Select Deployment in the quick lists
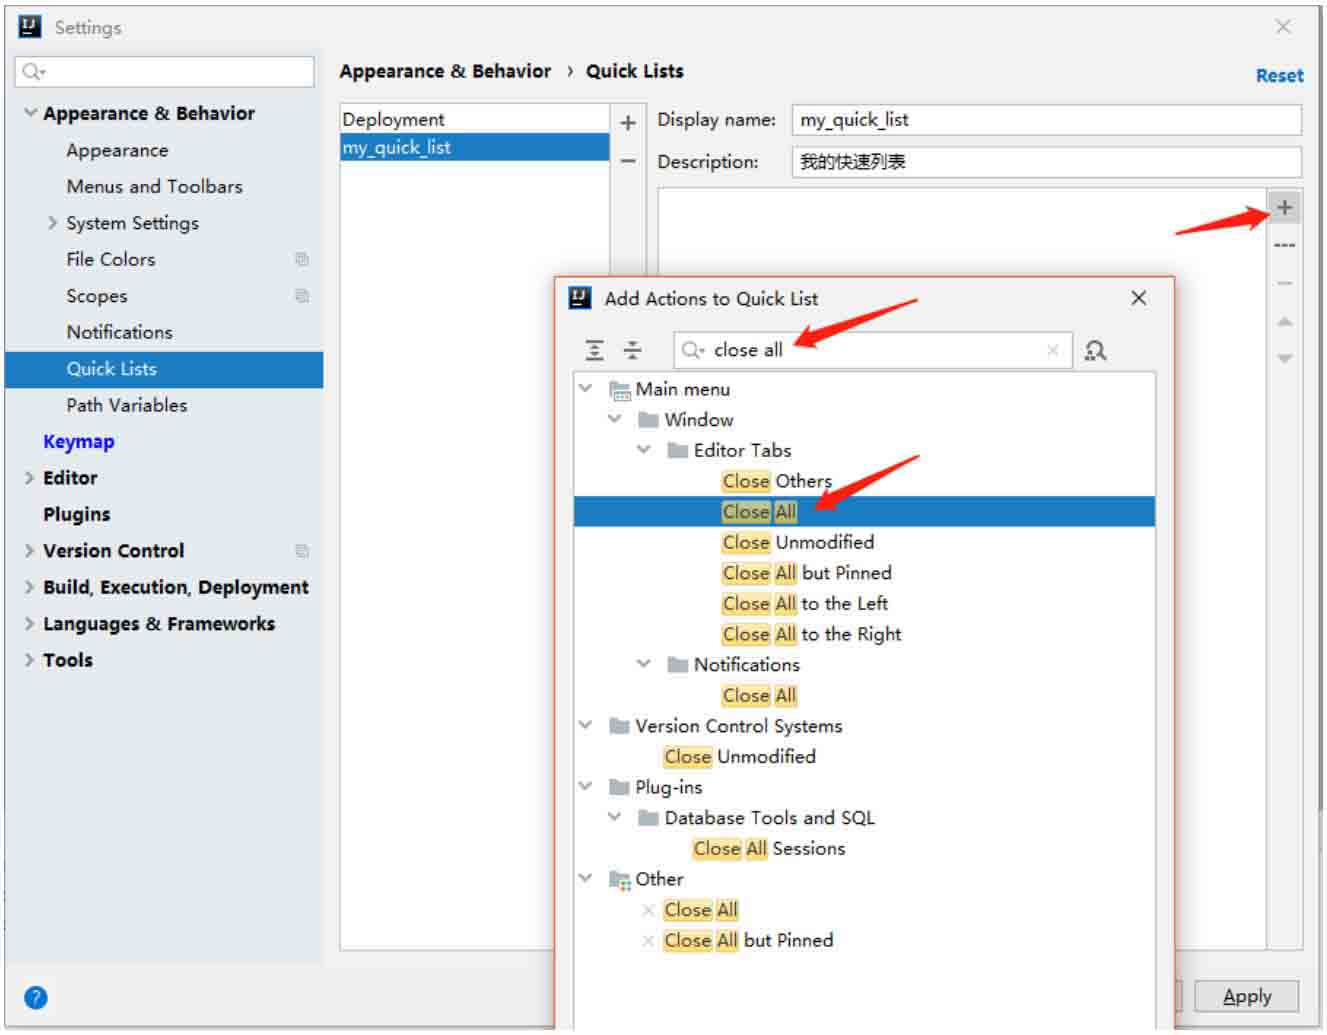 tap(394, 120)
